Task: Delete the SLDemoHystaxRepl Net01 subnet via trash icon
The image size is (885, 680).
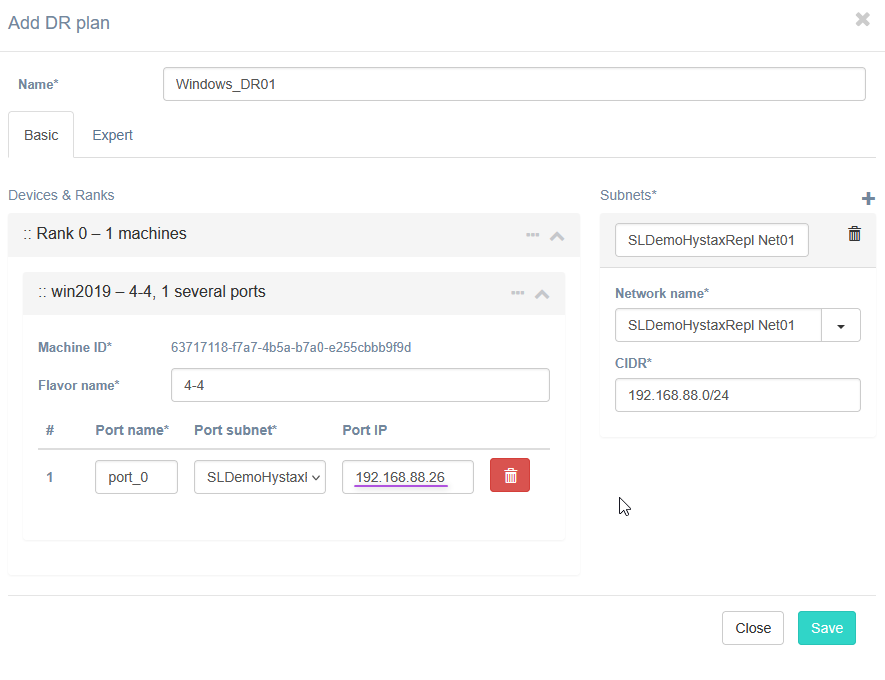Action: (x=854, y=234)
